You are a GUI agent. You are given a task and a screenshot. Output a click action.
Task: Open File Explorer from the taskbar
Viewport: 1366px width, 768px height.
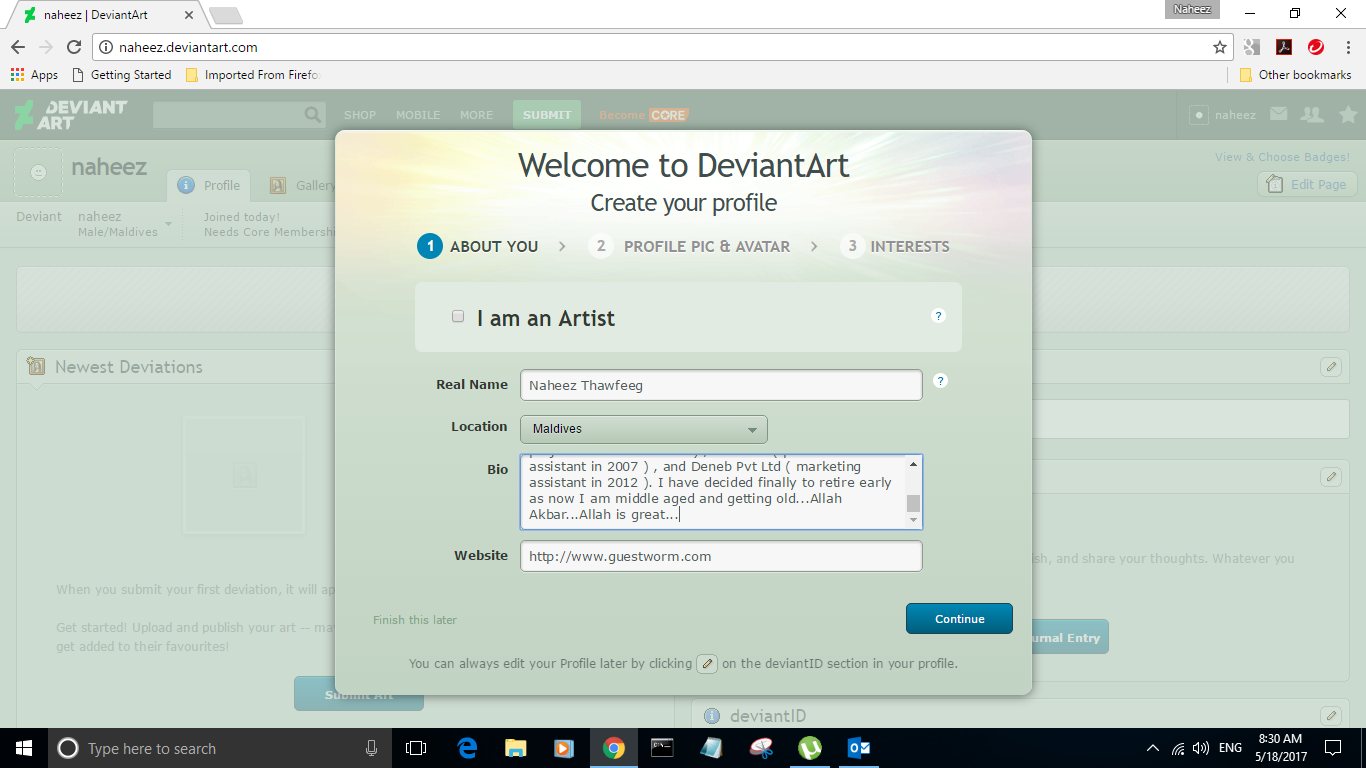[x=516, y=748]
